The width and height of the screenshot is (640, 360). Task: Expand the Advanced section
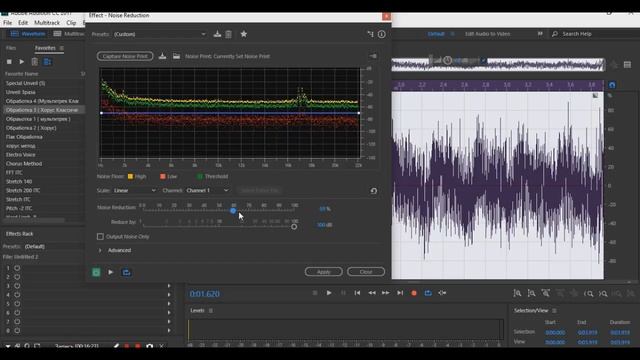click(x=100, y=250)
